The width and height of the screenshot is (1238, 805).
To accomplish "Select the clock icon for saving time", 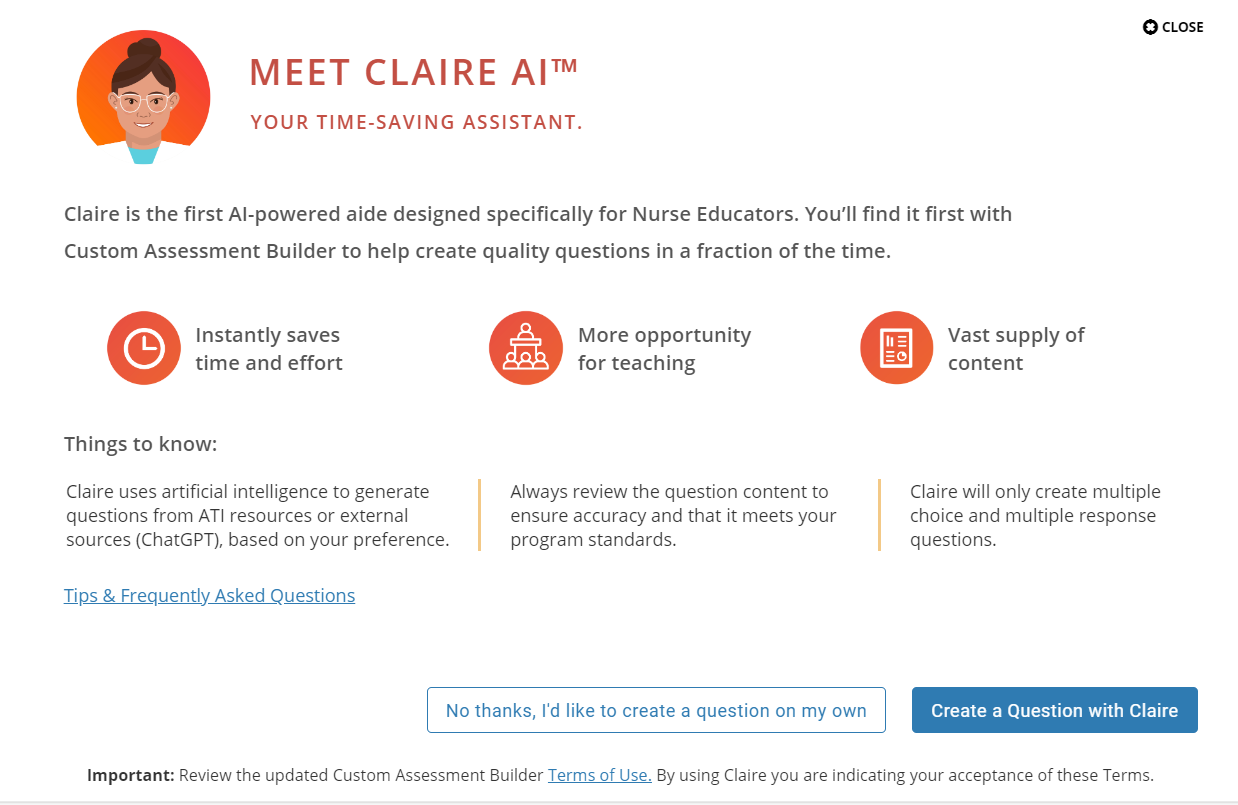I will tap(144, 348).
